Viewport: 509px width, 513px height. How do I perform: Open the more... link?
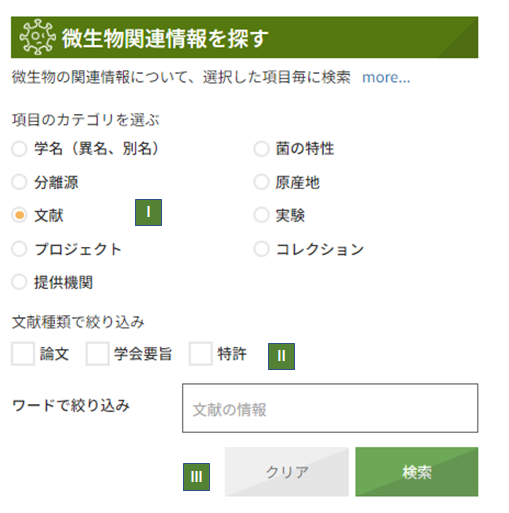386,77
